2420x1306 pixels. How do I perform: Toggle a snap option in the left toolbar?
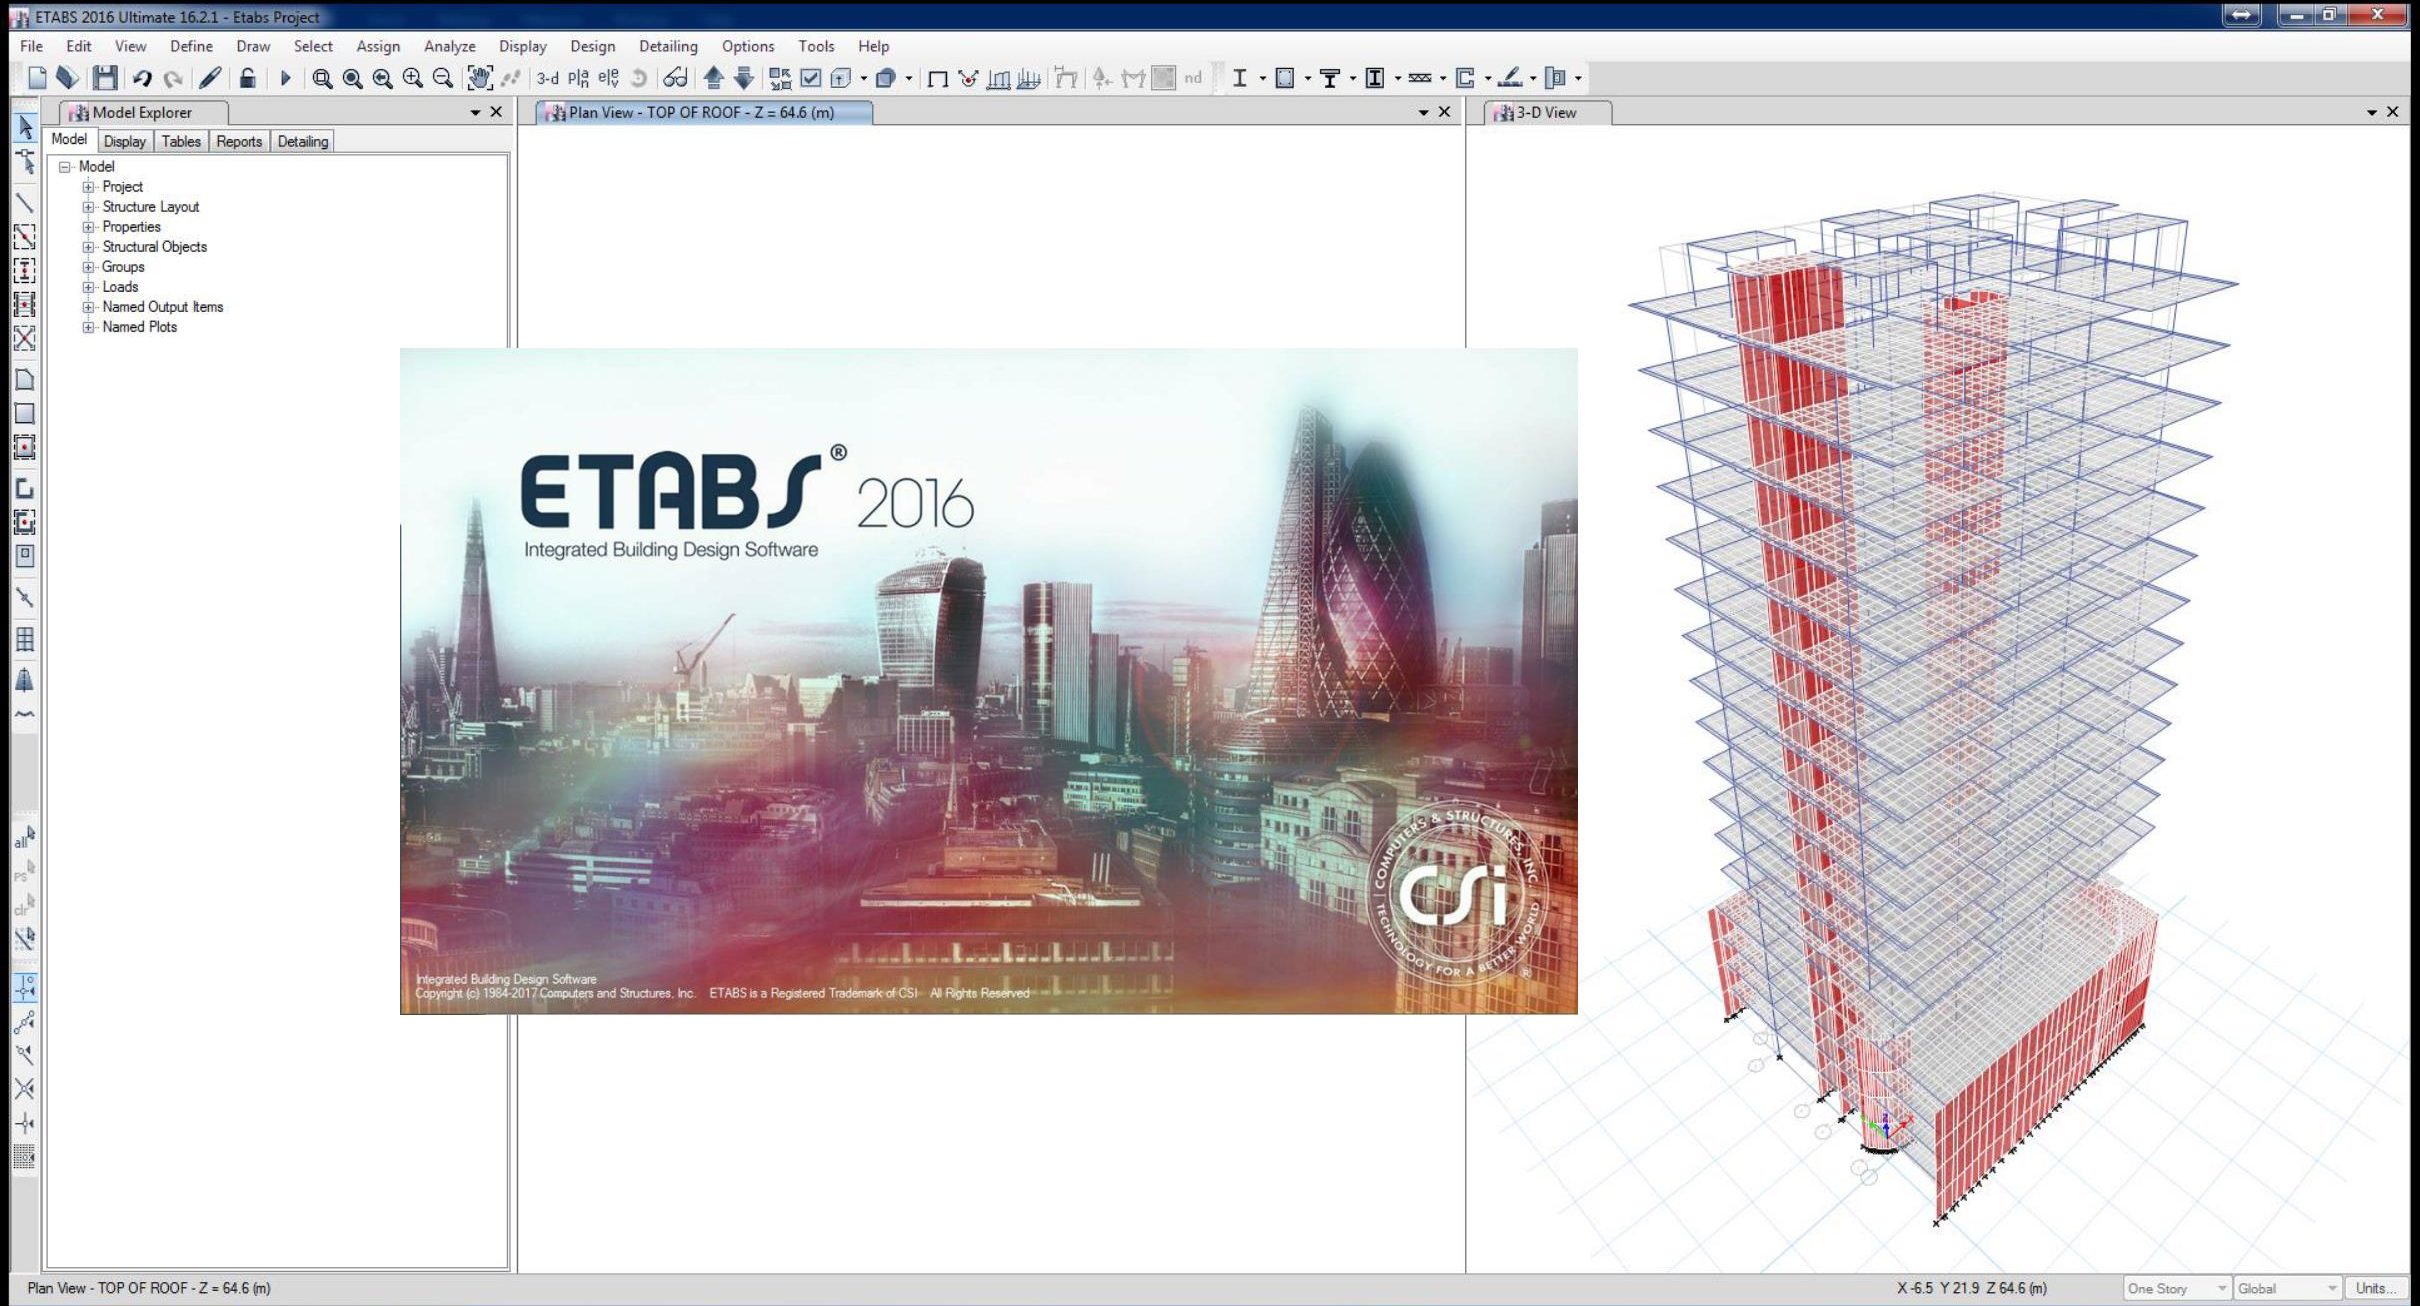25,988
